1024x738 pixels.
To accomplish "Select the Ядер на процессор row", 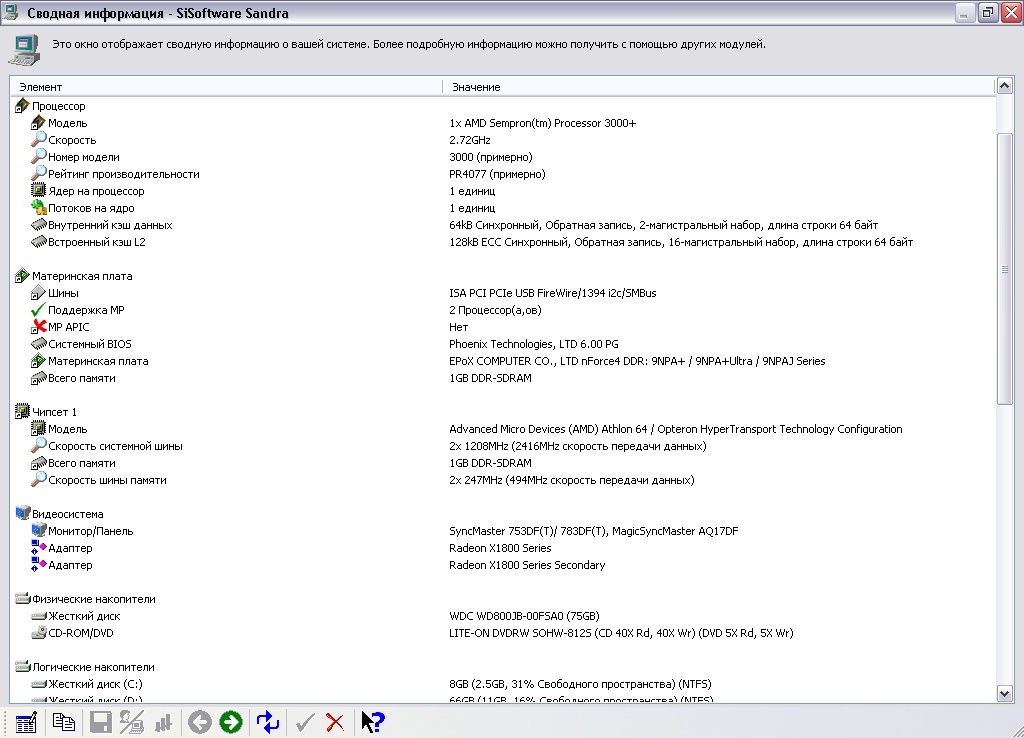I will click(x=502, y=191).
